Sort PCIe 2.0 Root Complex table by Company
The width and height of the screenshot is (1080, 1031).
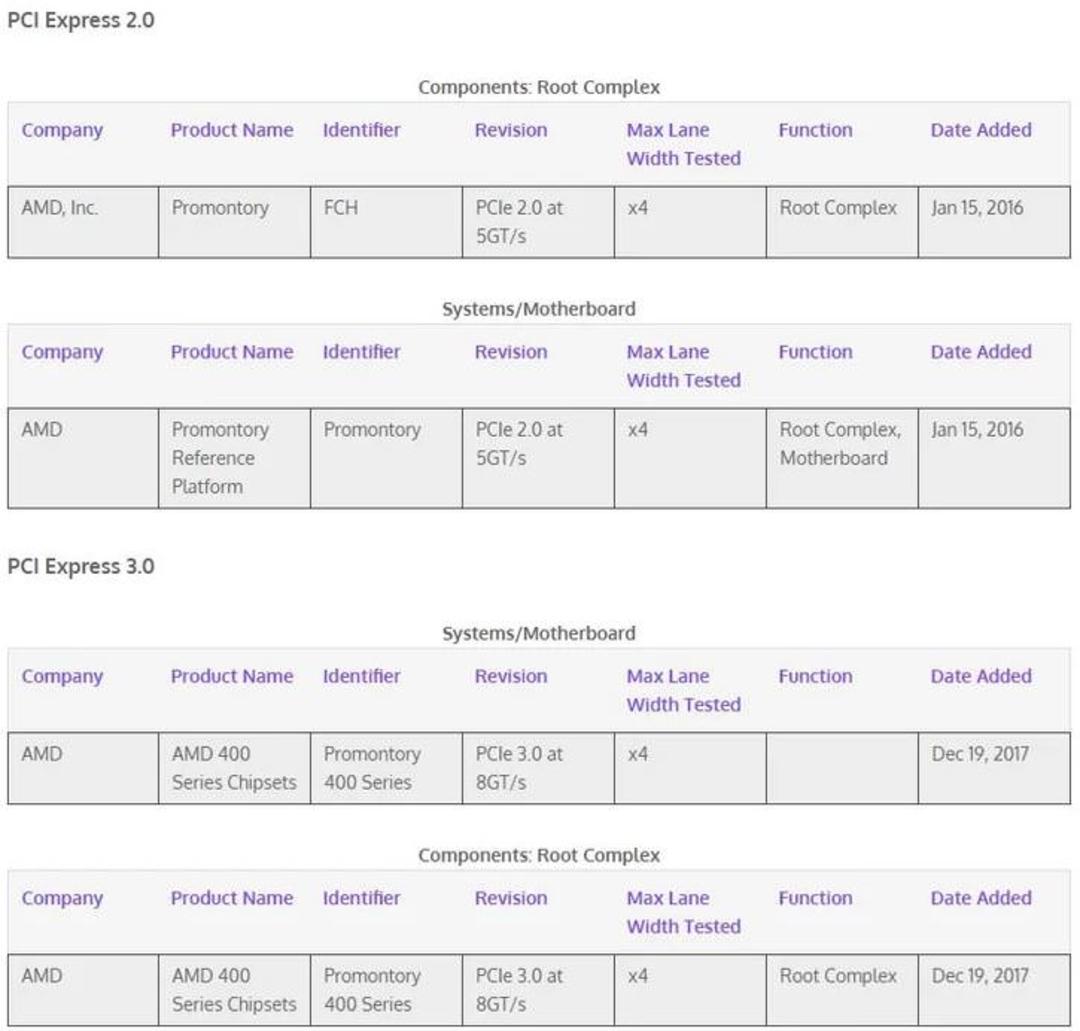point(62,130)
